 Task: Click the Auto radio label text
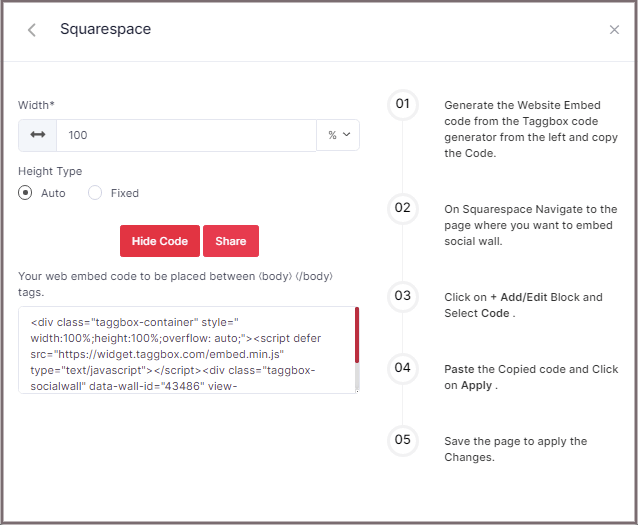tap(53, 193)
